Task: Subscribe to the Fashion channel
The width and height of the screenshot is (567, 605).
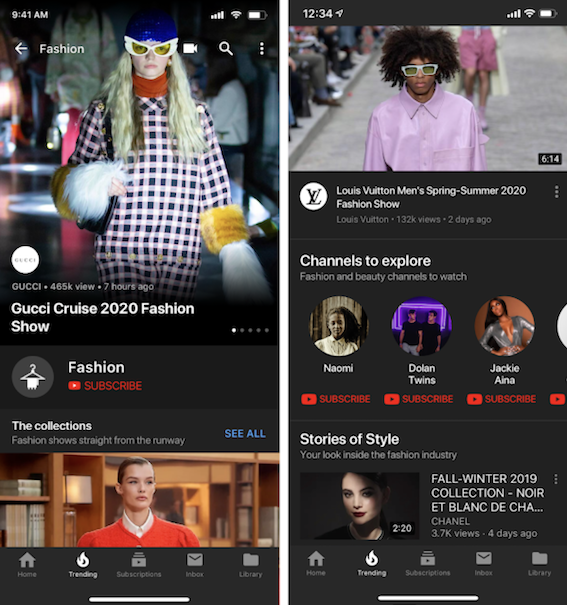Action: pos(105,385)
